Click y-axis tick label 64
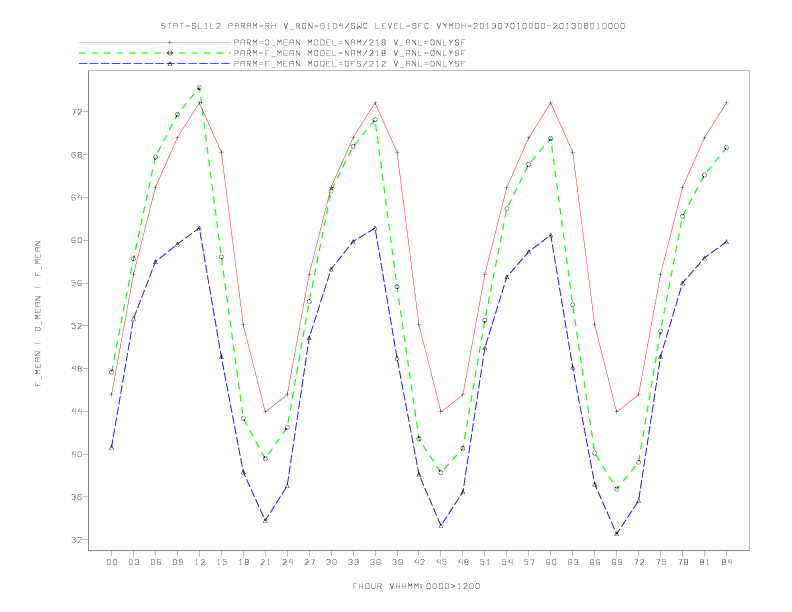 77,197
